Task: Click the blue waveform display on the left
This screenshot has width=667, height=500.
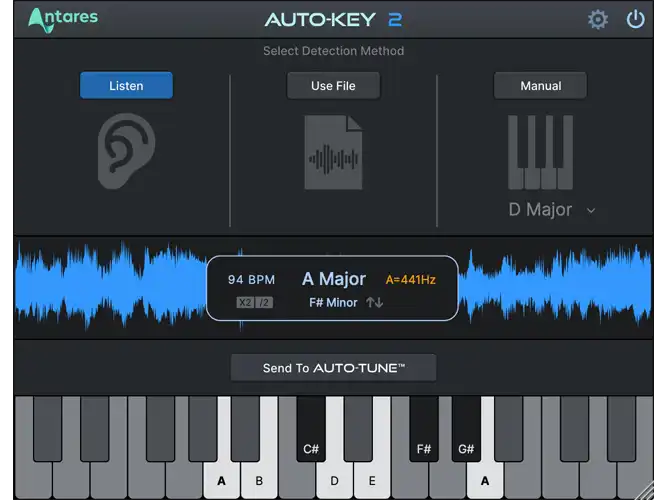Action: point(111,287)
